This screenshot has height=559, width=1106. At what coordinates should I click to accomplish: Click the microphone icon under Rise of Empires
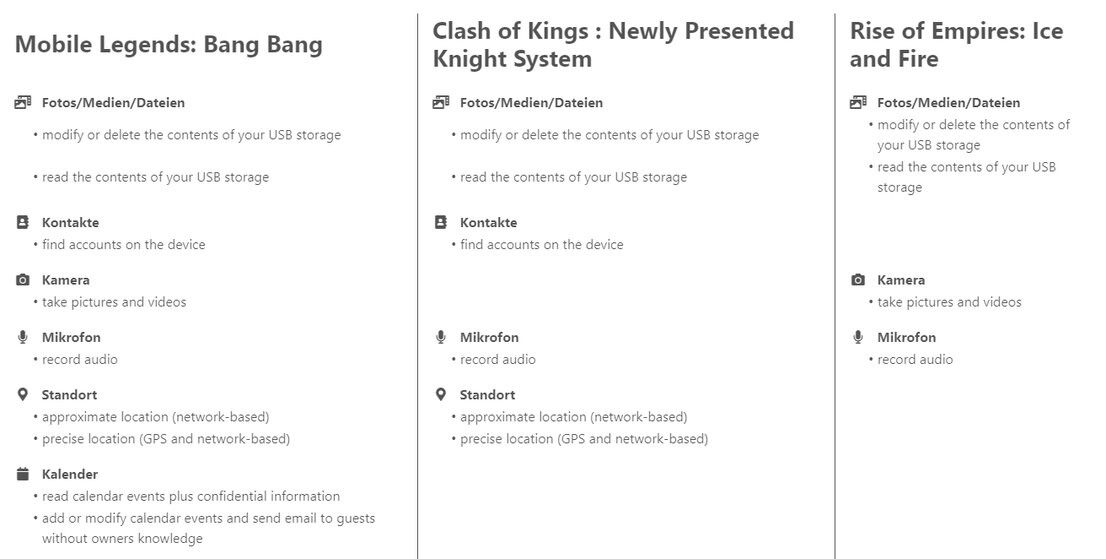point(858,337)
